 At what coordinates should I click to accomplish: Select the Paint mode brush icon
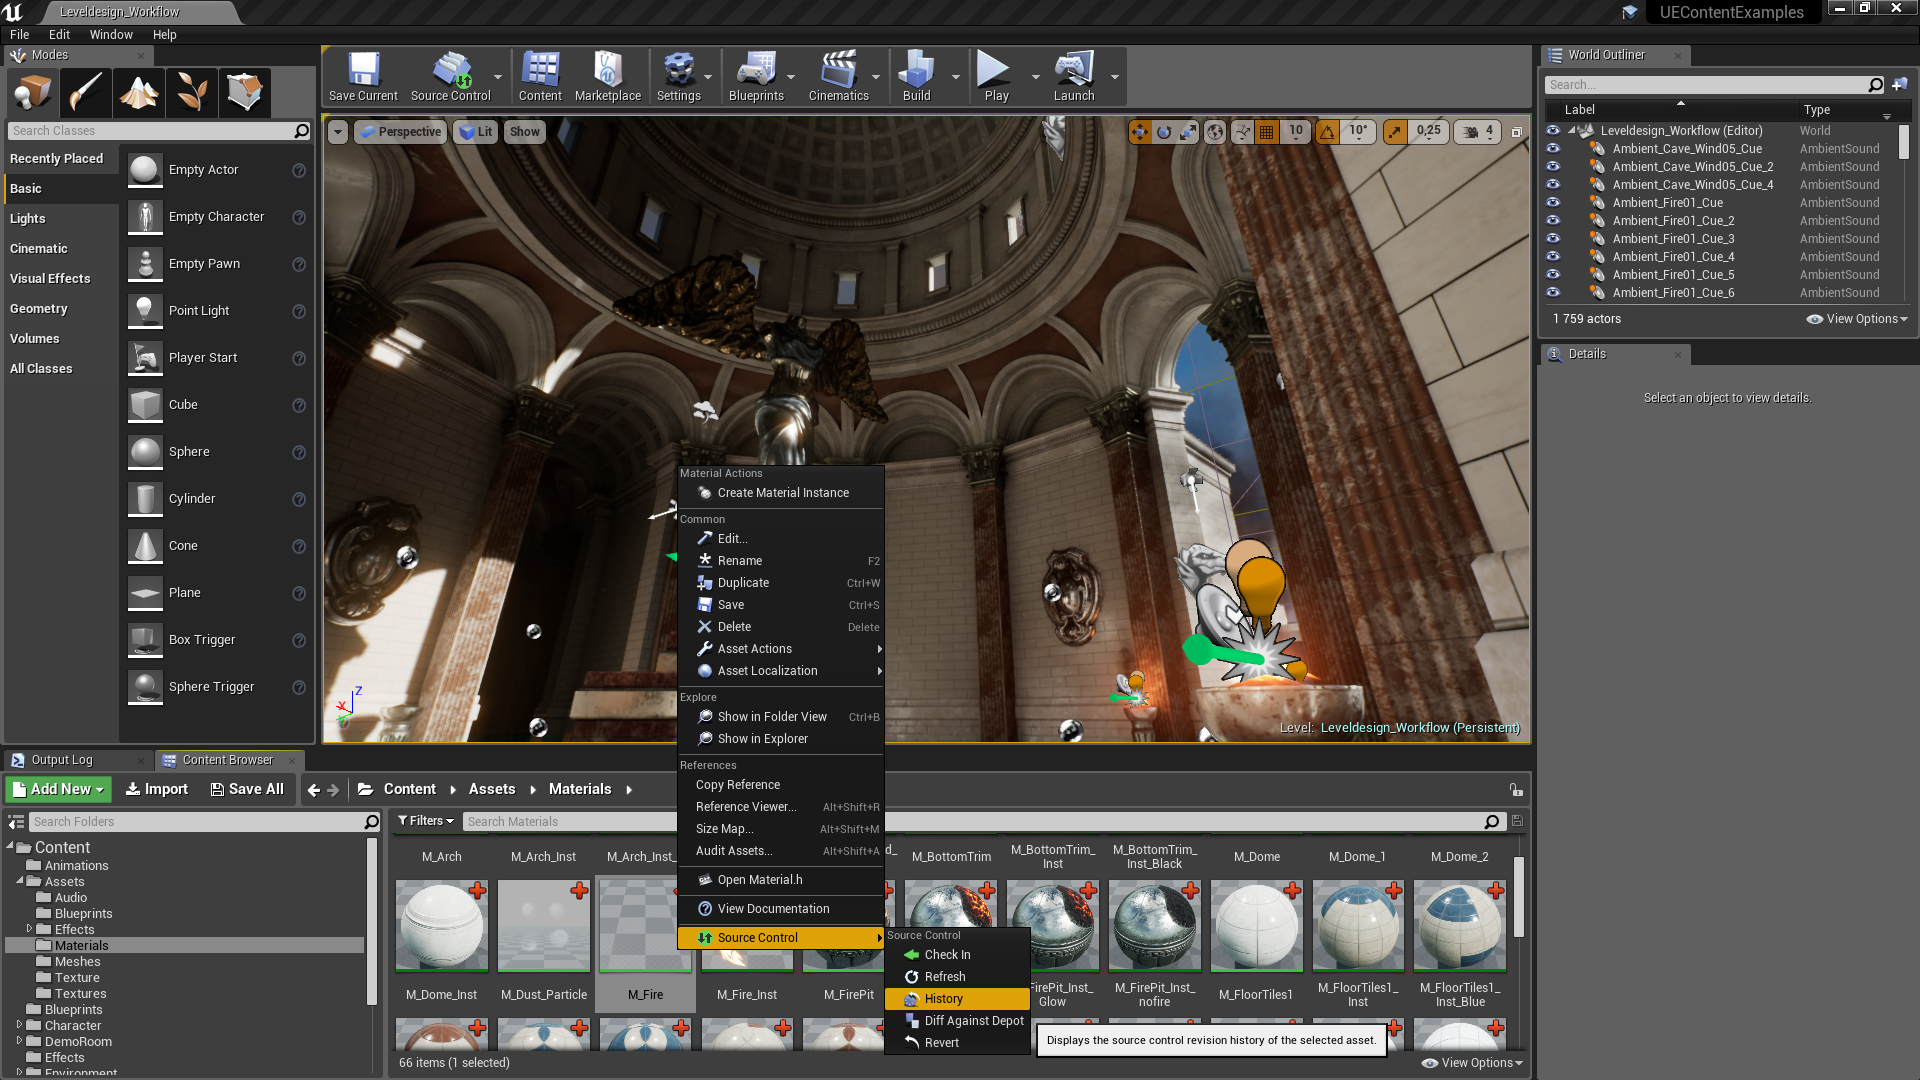coord(86,93)
